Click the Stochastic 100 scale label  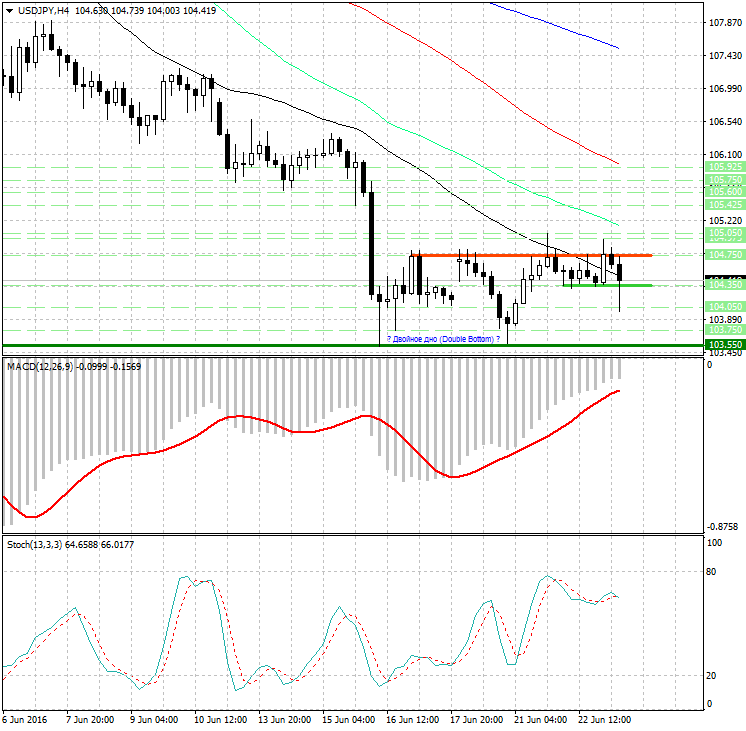(714, 543)
